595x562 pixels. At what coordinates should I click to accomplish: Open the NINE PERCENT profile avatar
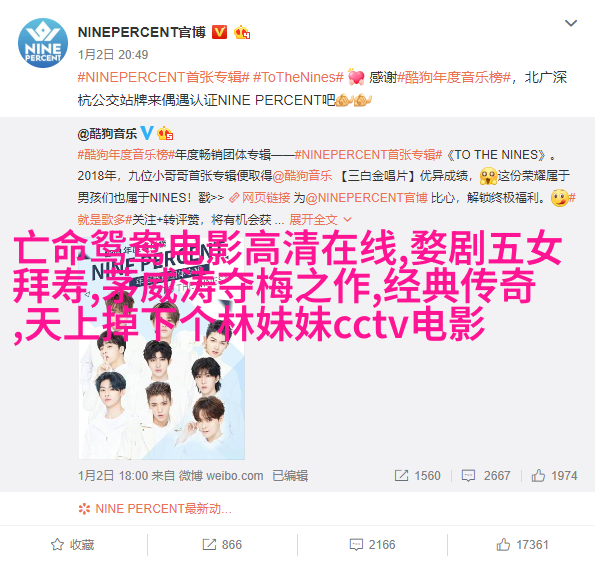tap(43, 43)
